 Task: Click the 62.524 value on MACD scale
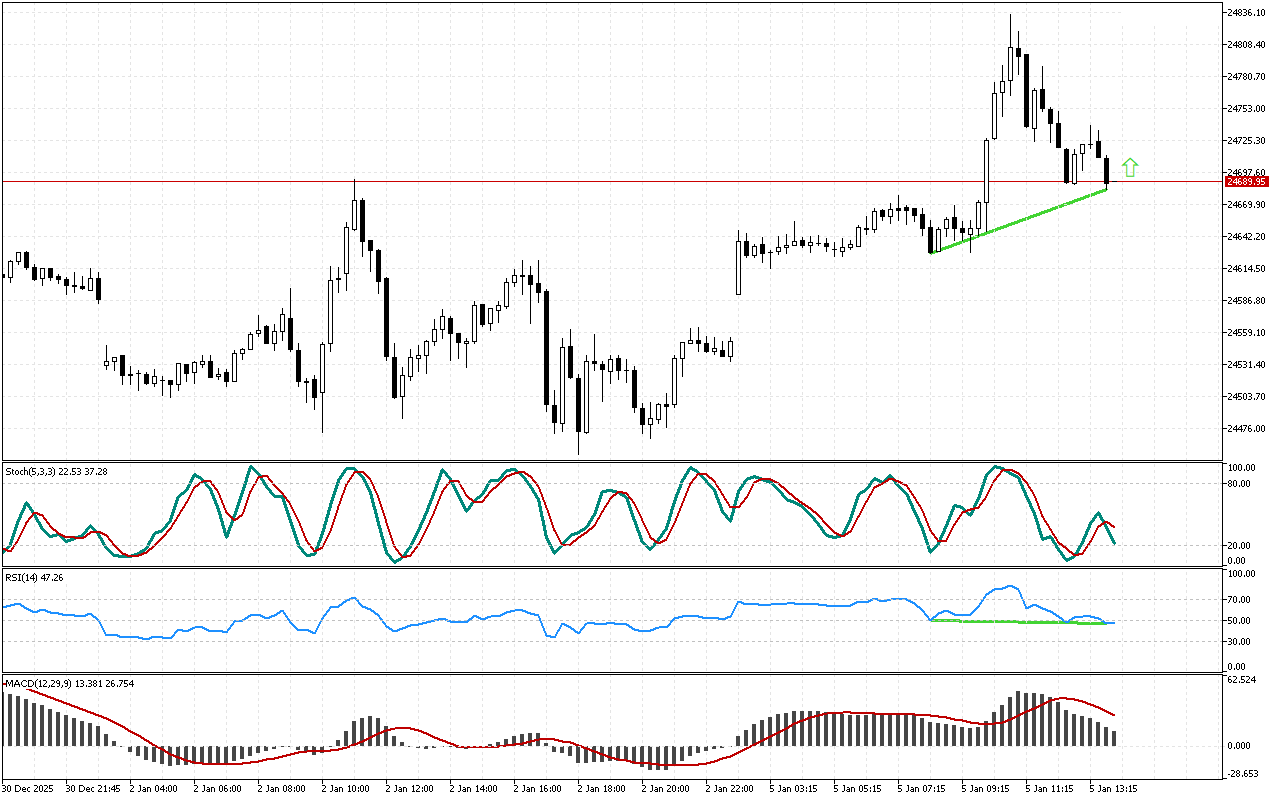coord(1241,681)
